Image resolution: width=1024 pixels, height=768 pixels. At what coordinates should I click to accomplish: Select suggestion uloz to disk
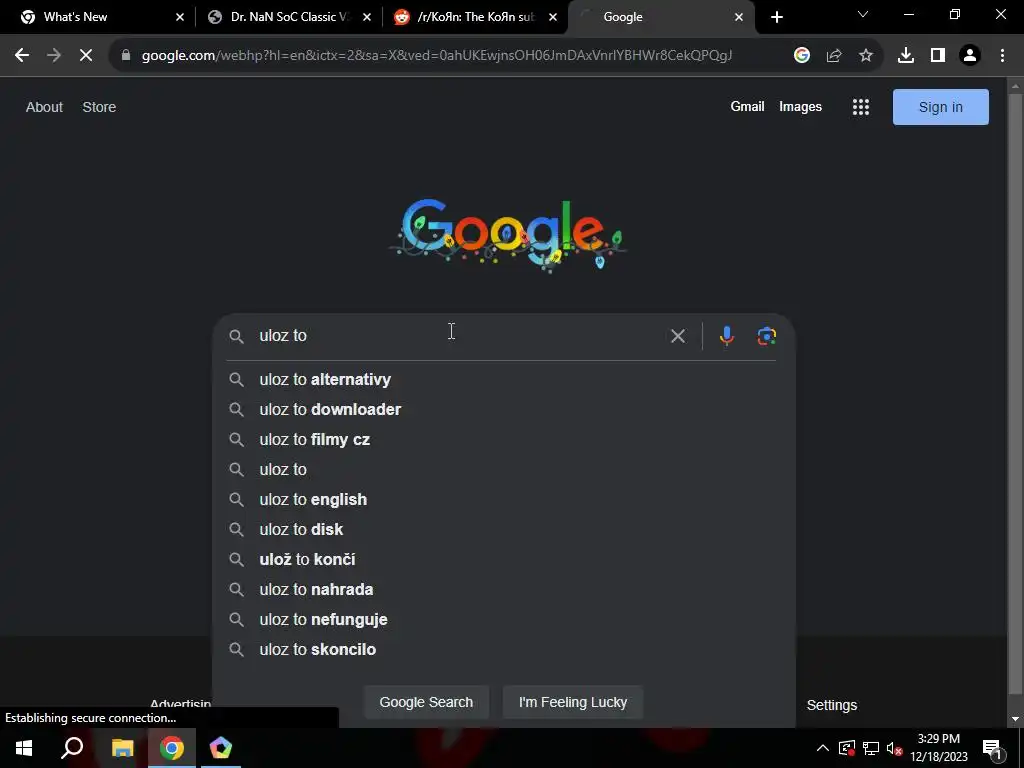coord(504,530)
